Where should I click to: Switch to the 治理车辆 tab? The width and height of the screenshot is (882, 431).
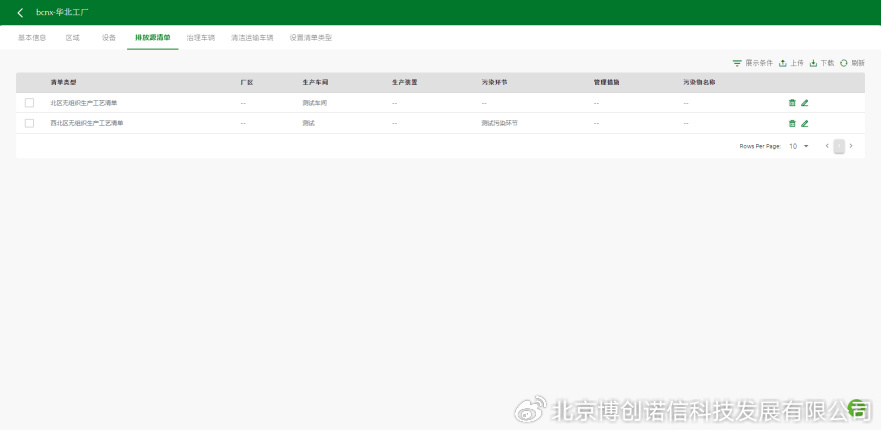(x=200, y=38)
